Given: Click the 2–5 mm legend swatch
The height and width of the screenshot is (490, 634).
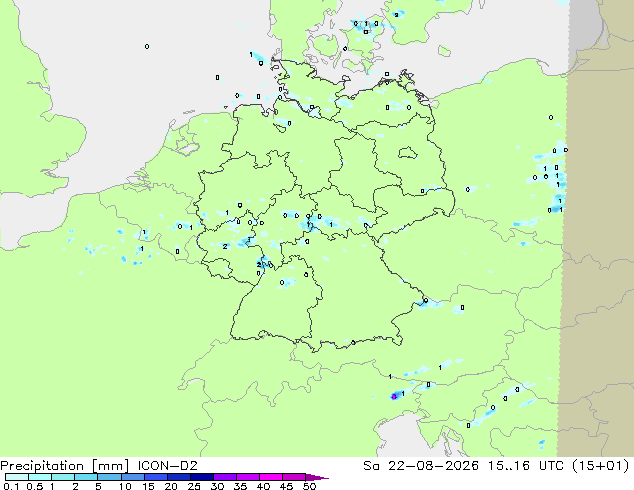Looking at the screenshot, I should [86, 477].
